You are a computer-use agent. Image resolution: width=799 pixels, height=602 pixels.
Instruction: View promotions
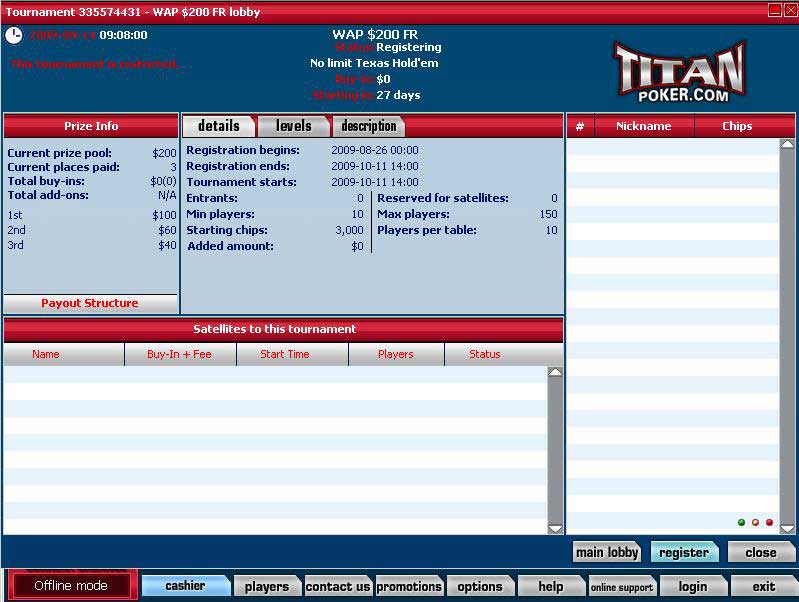pyautogui.click(x=409, y=587)
